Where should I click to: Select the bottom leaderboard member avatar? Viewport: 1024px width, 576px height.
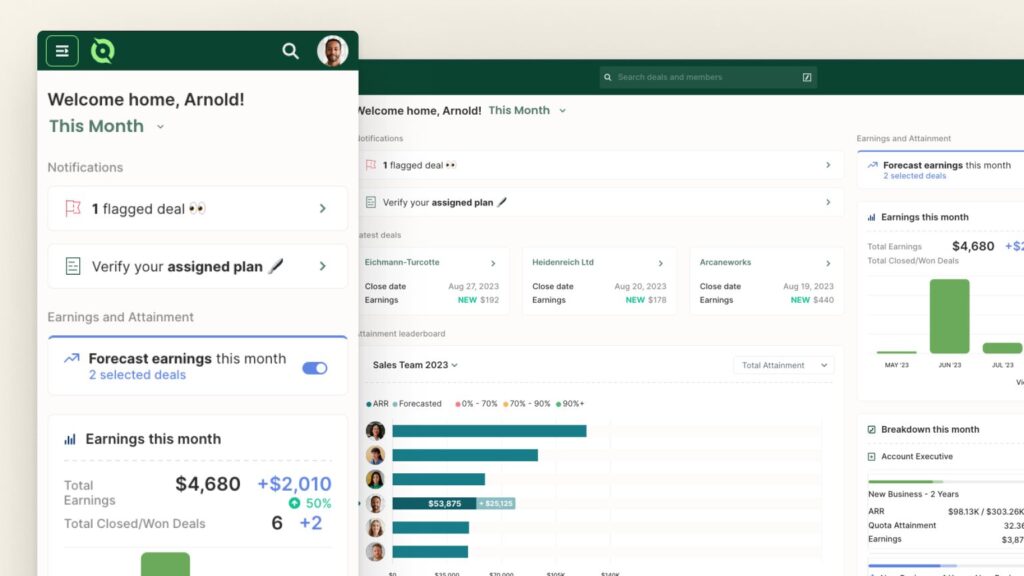click(x=376, y=552)
